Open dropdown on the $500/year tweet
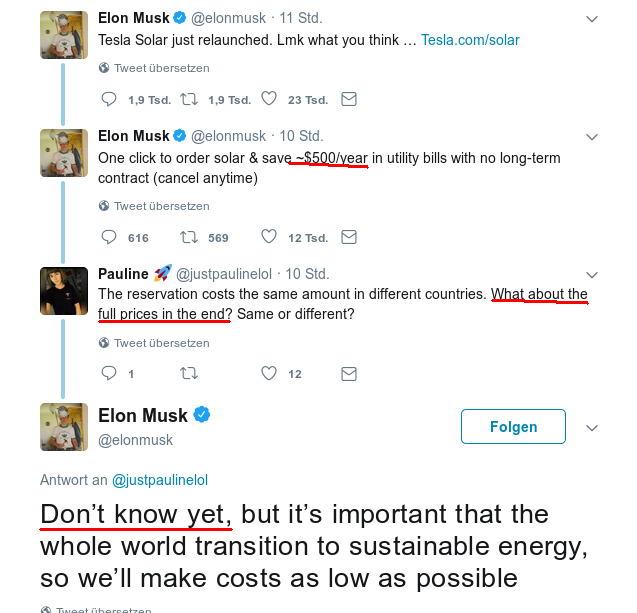Image resolution: width=637 pixels, height=613 pixels. tap(592, 136)
